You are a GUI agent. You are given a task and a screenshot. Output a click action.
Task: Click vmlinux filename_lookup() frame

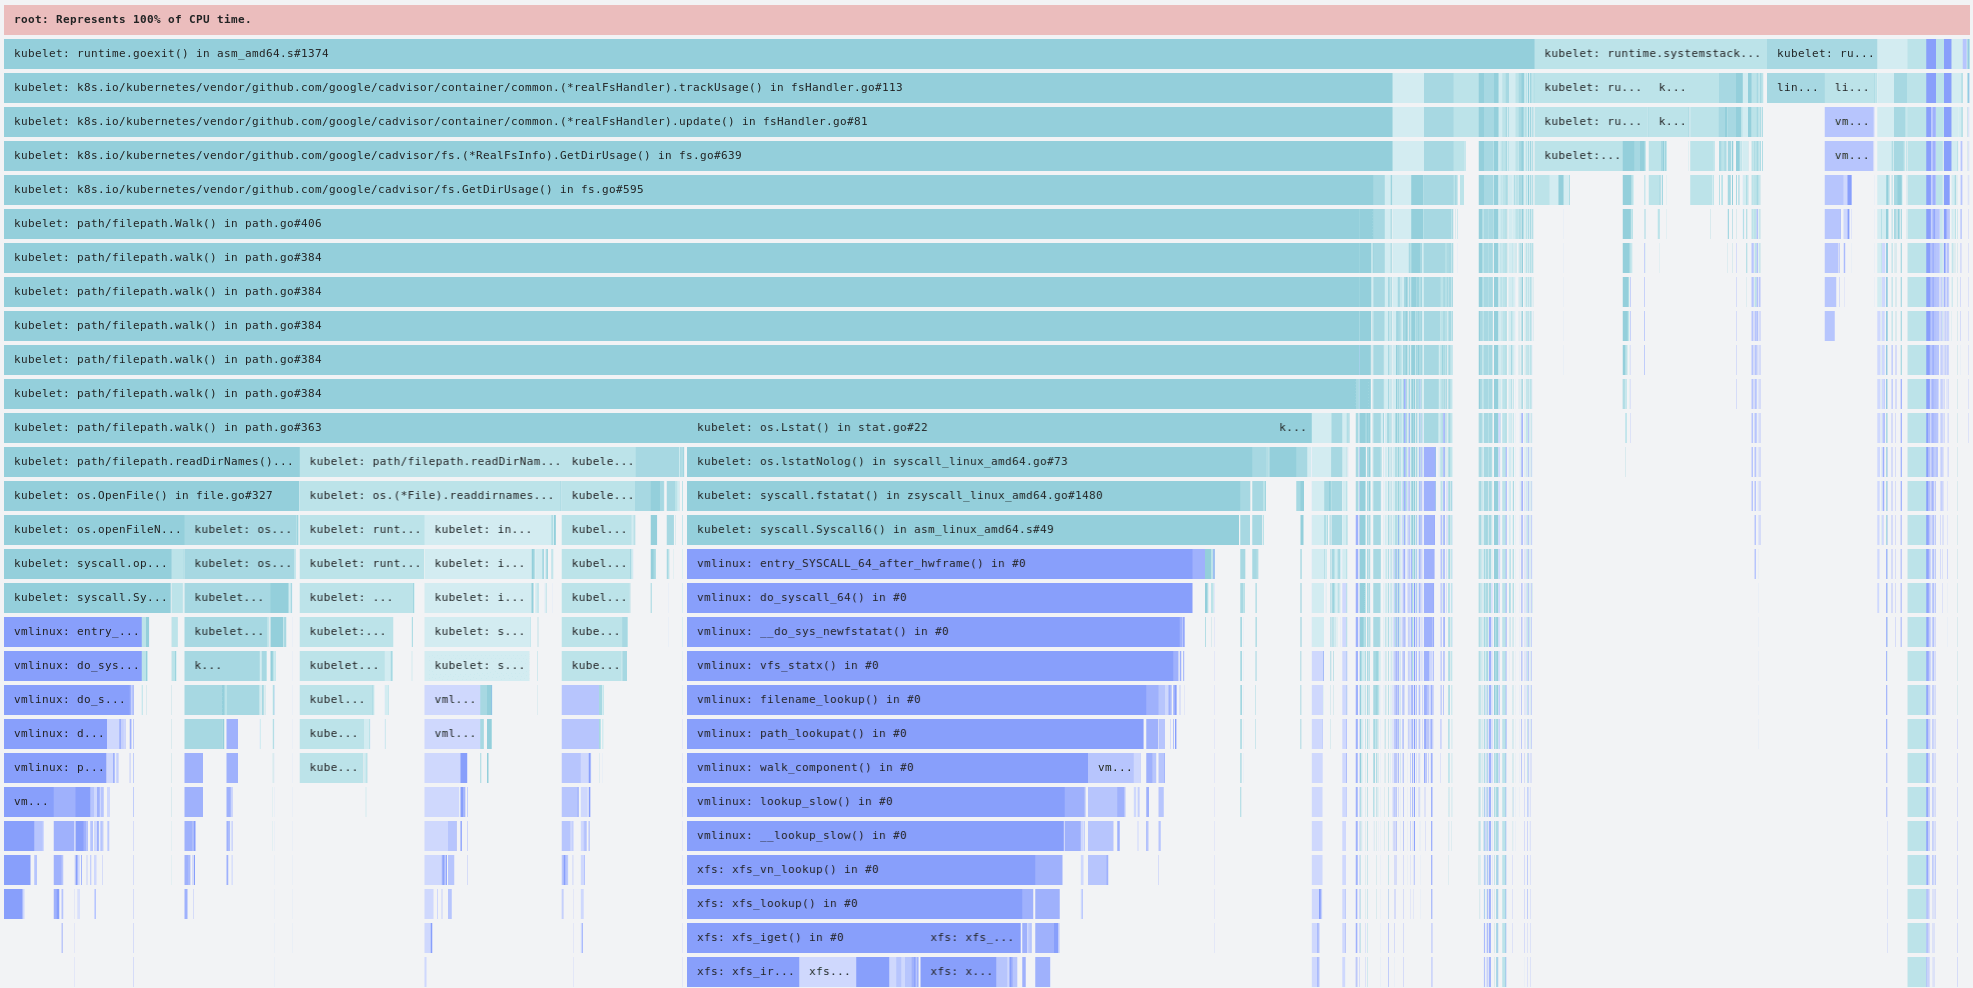[916, 700]
